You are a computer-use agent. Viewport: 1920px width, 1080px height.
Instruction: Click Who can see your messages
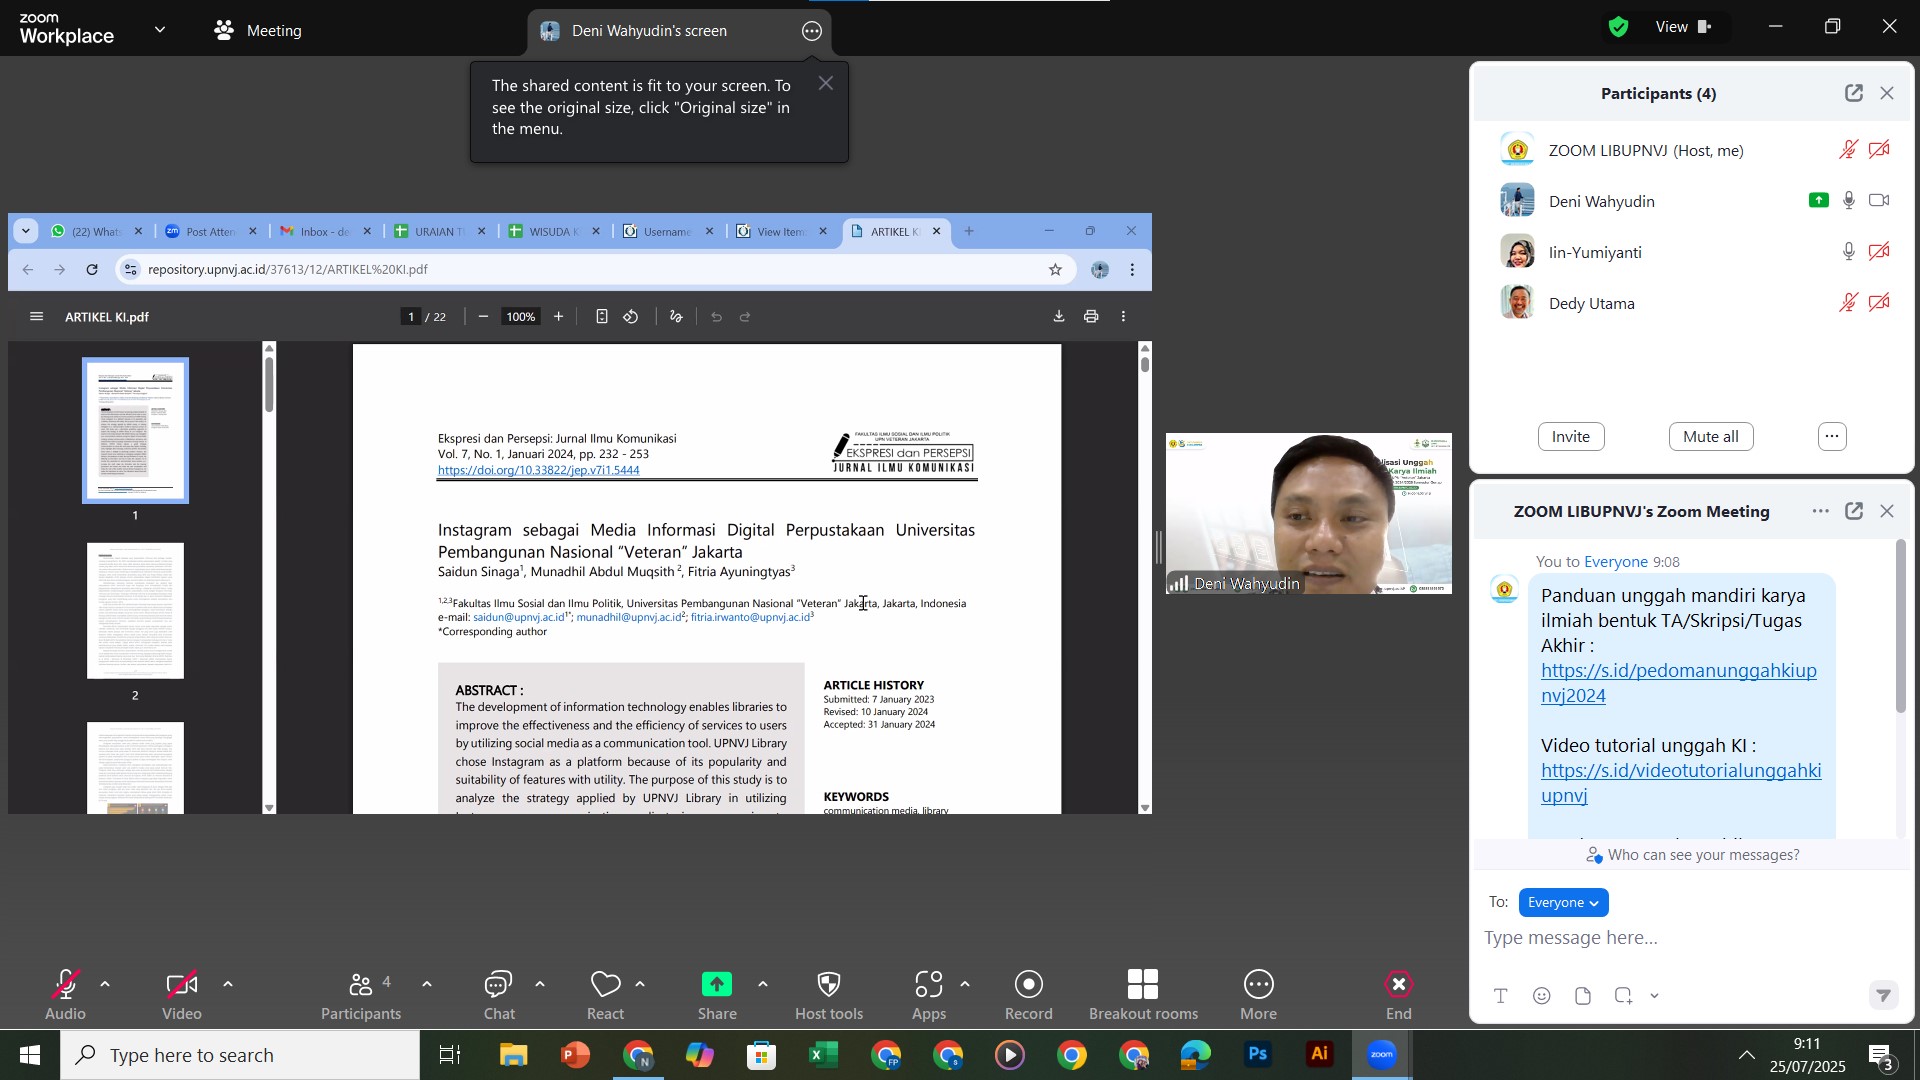coord(1693,855)
